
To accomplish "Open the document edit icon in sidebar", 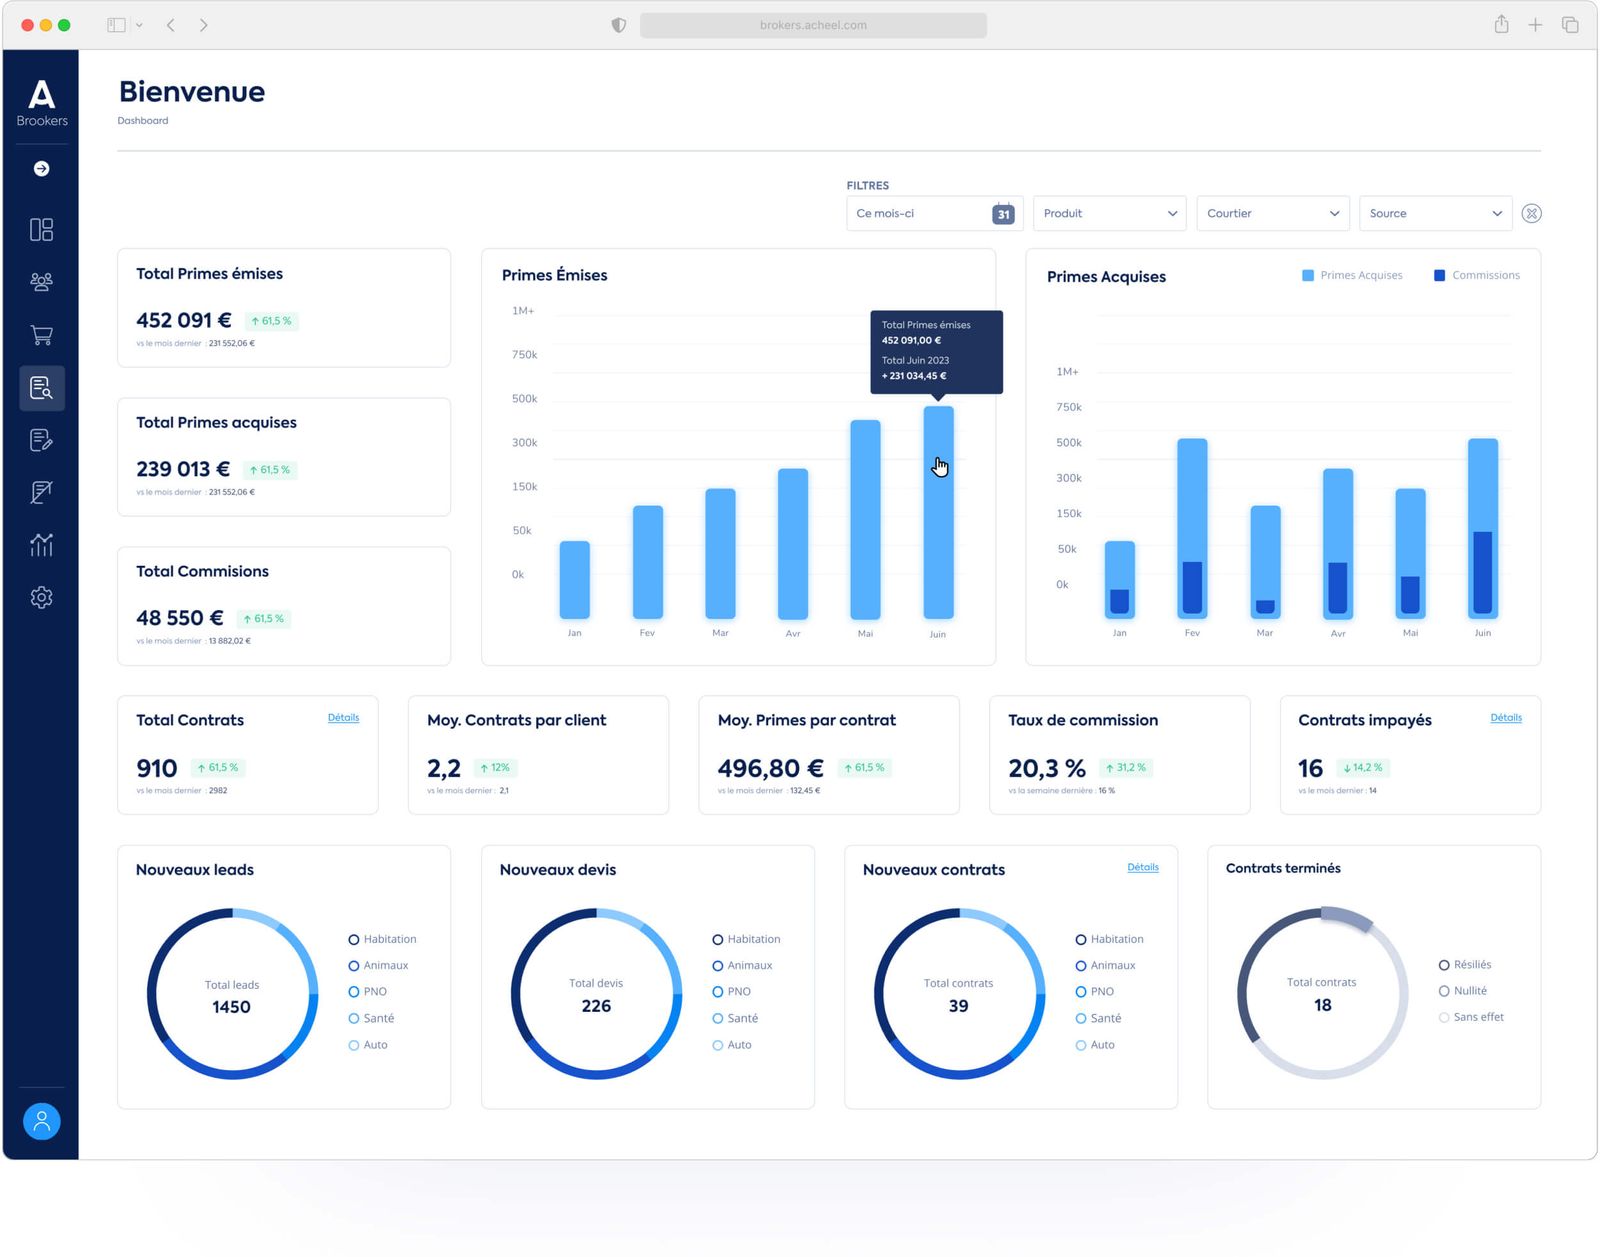I will [41, 440].
